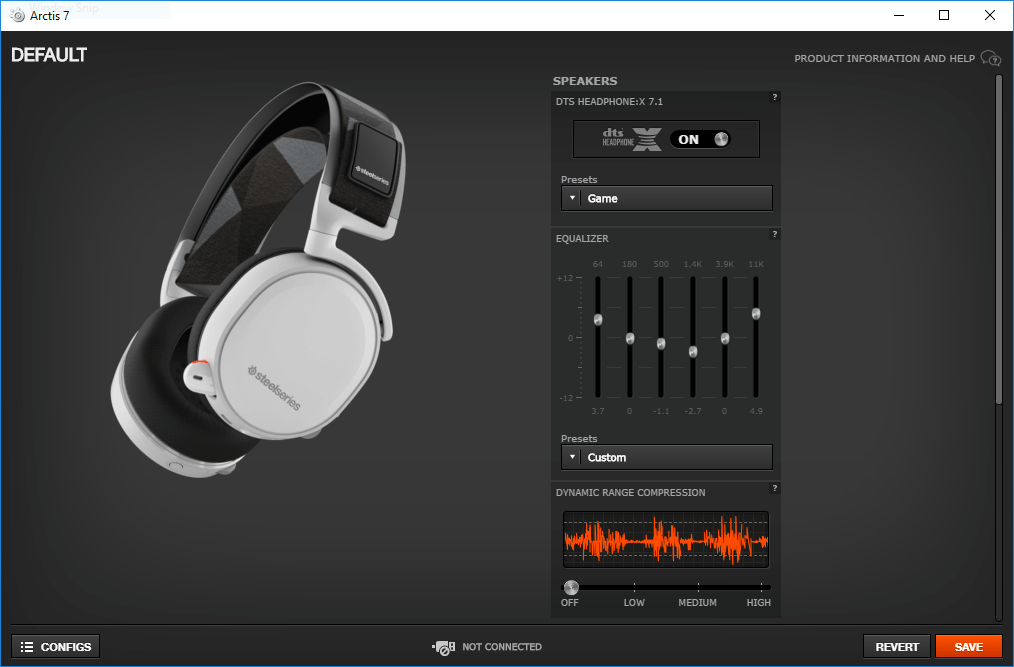The height and width of the screenshot is (667, 1014).
Task: Toggle DTS Headphone:X 7.1 ON switch
Action: (700, 139)
